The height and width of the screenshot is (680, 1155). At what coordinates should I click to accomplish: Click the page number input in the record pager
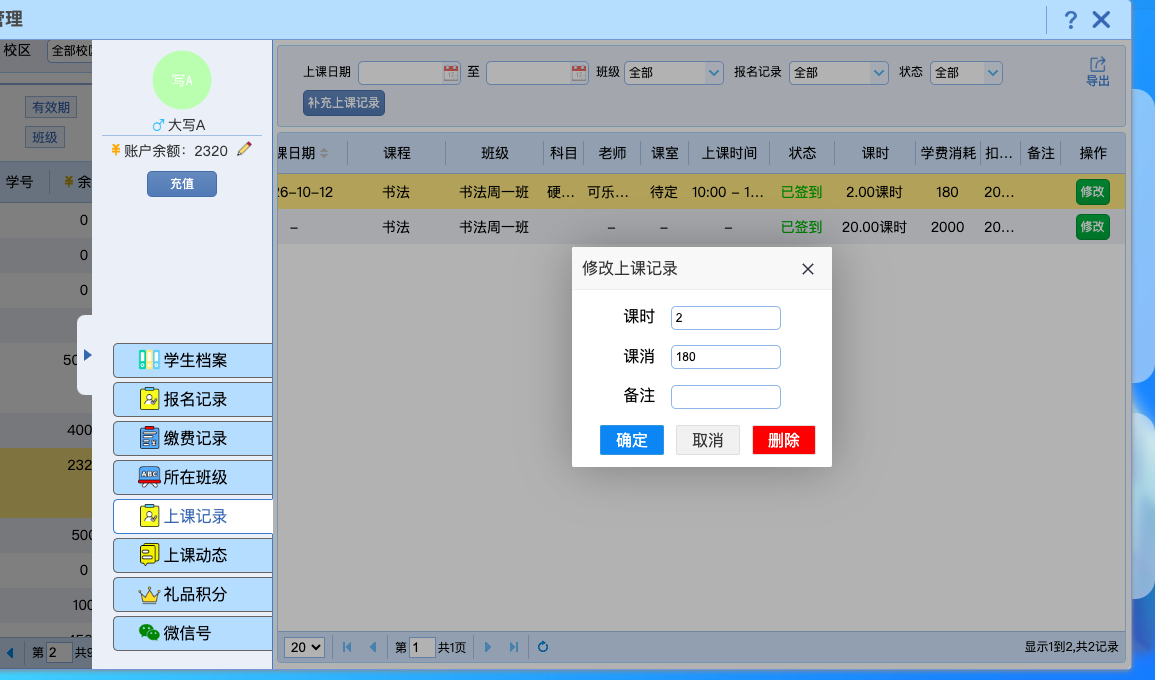pyautogui.click(x=421, y=647)
